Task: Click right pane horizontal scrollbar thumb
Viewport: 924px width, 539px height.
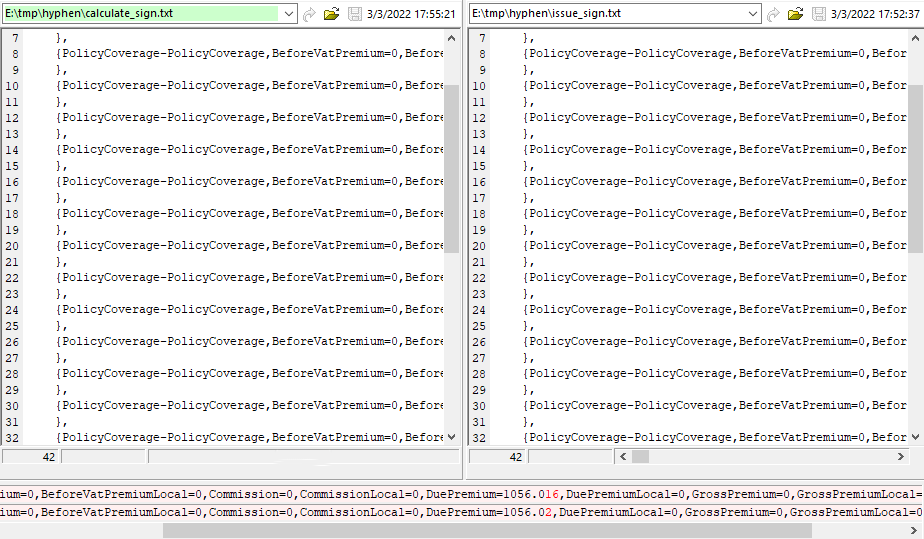Action: click(640, 456)
